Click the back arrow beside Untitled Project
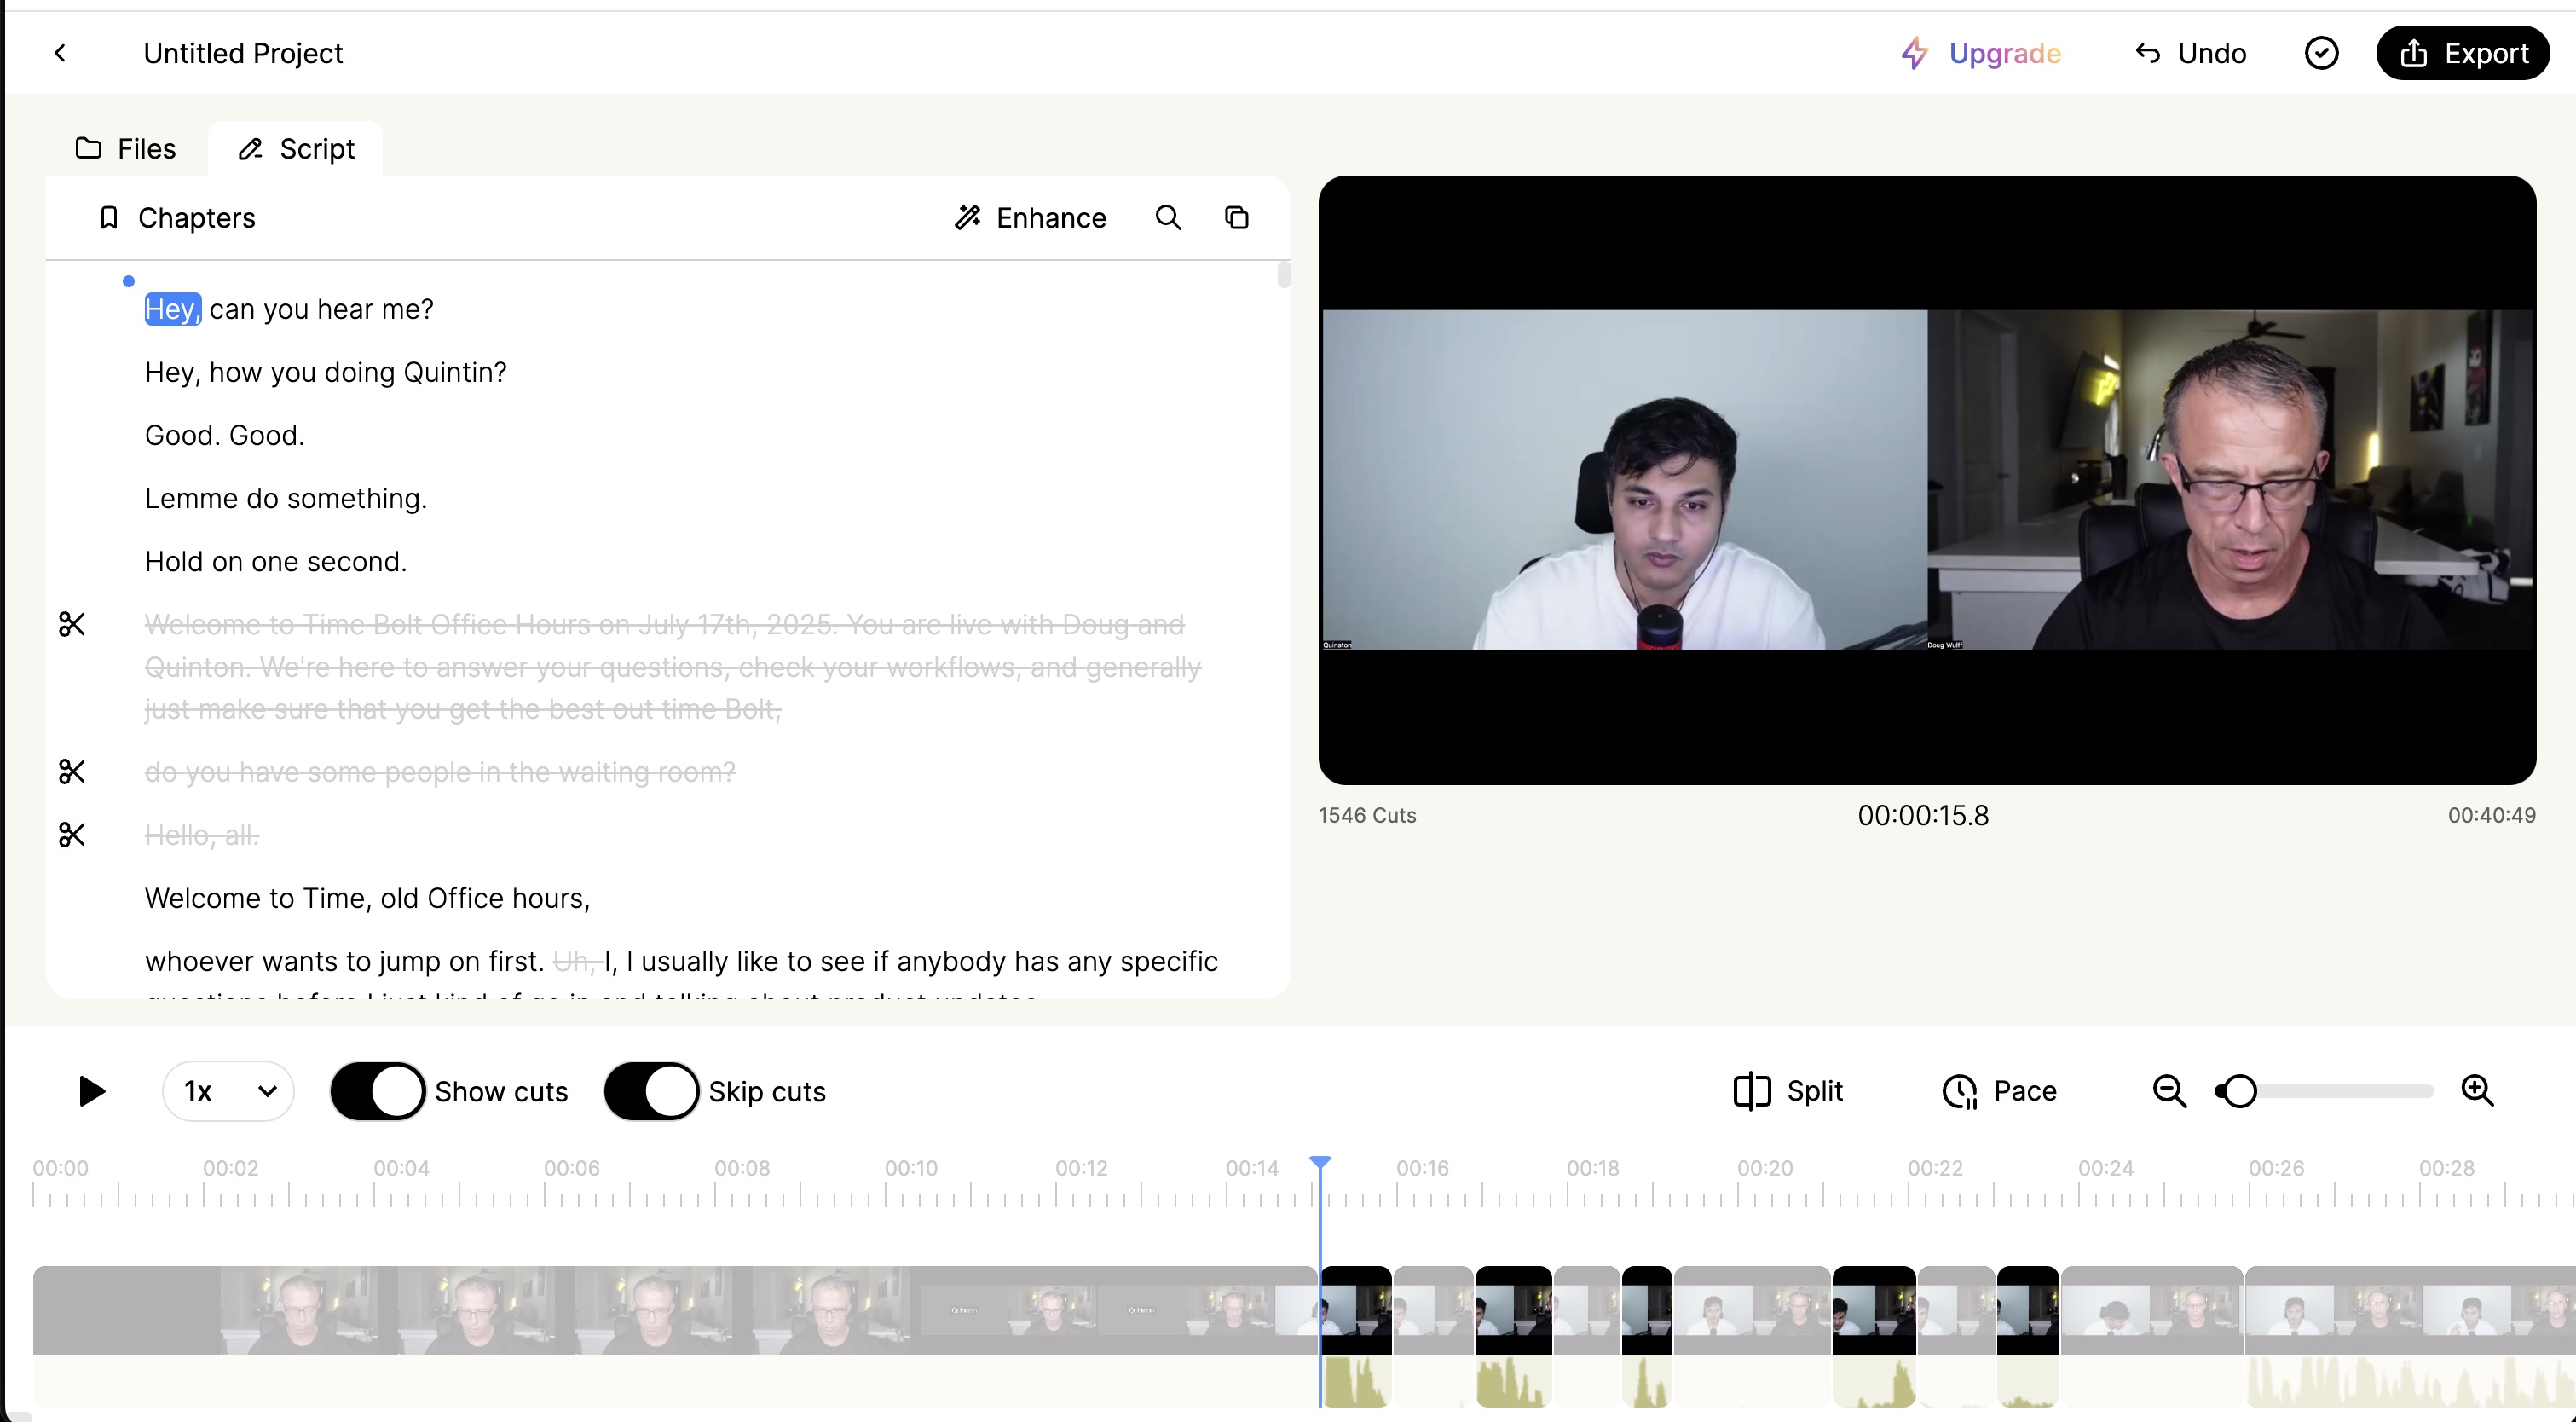 (x=60, y=53)
